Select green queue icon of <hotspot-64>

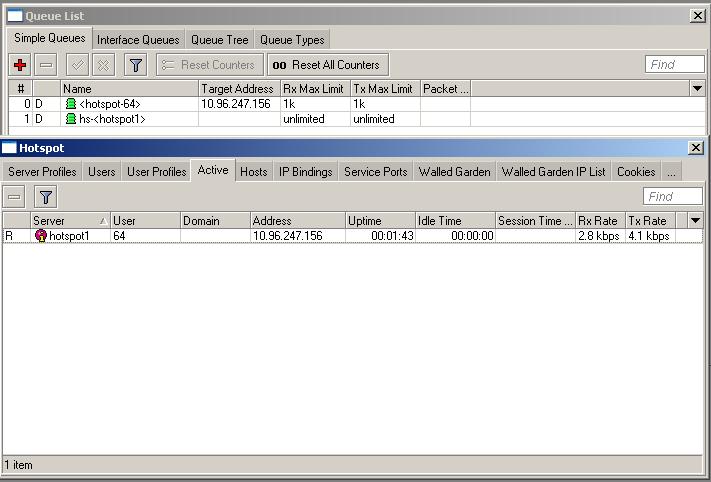[71, 104]
